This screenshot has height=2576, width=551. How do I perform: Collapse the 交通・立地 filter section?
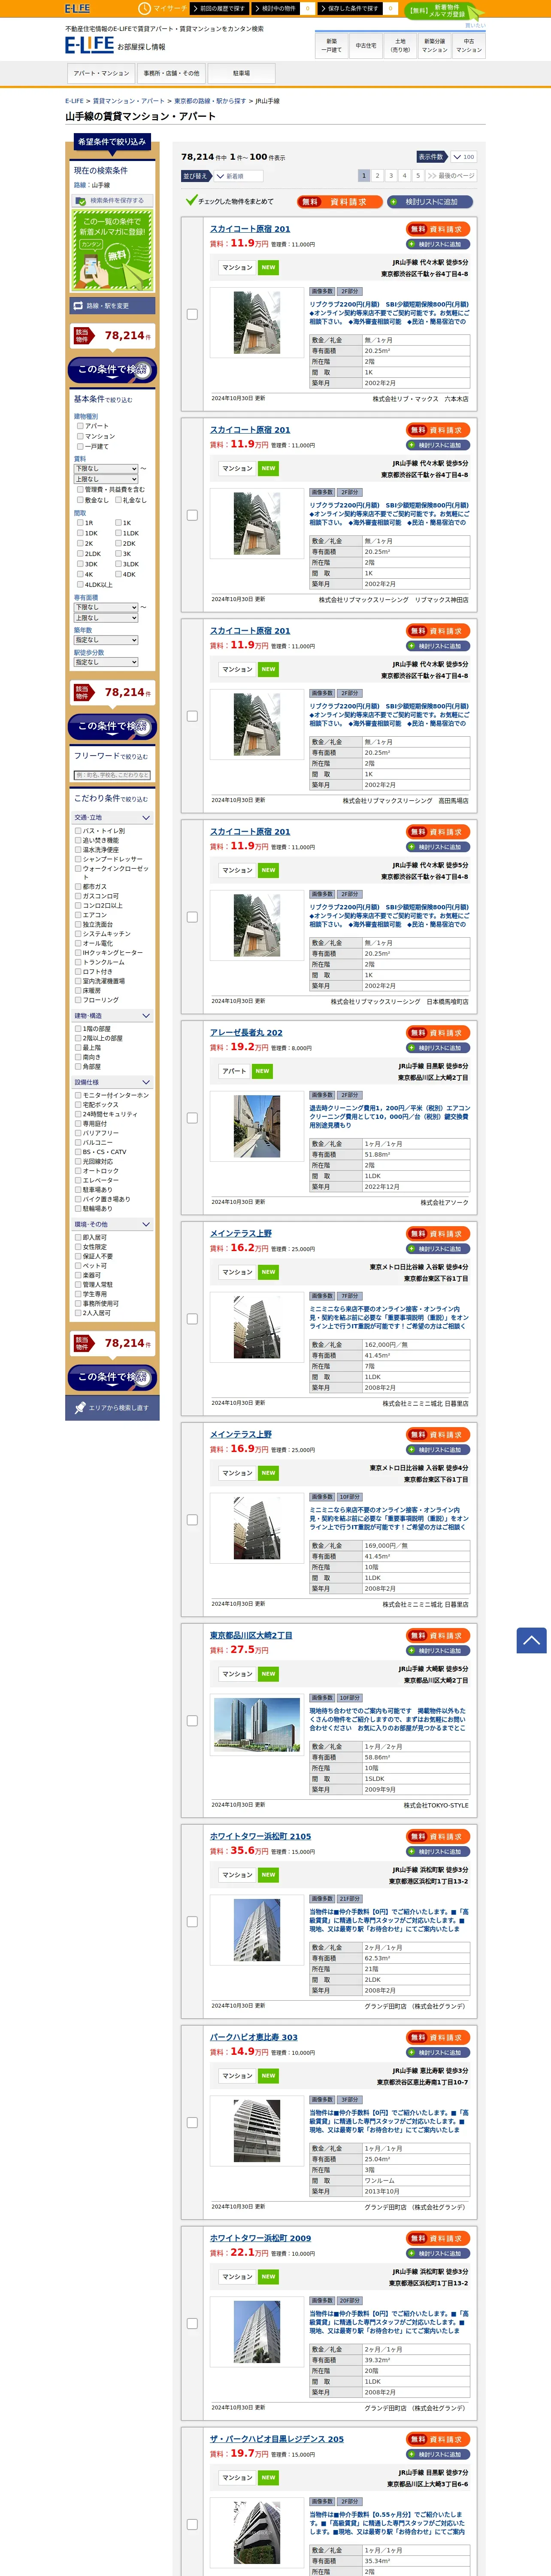coord(112,818)
